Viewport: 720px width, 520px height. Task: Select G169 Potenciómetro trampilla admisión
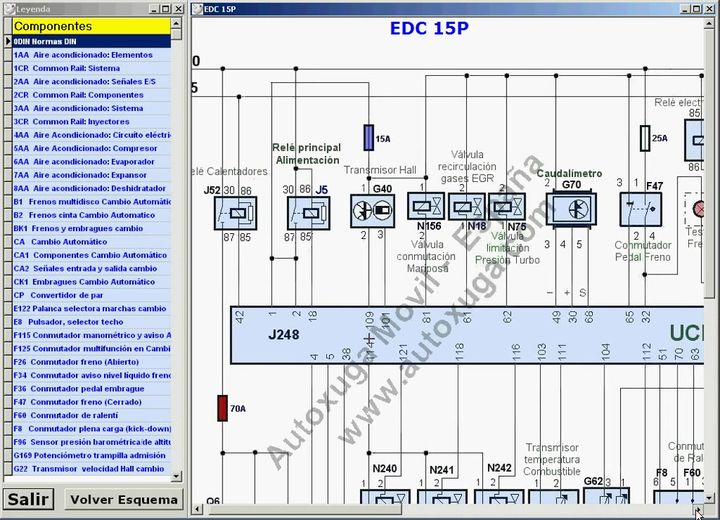(92, 454)
